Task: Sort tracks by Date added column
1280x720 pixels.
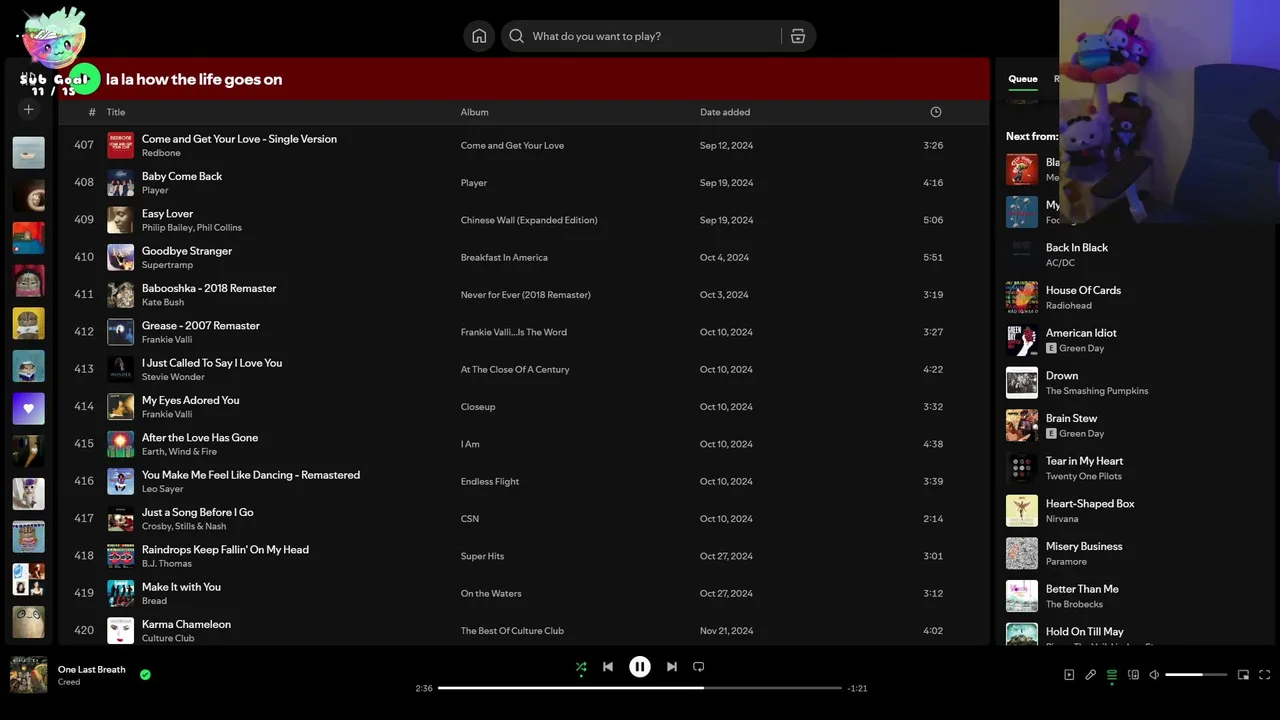Action: pos(725,112)
